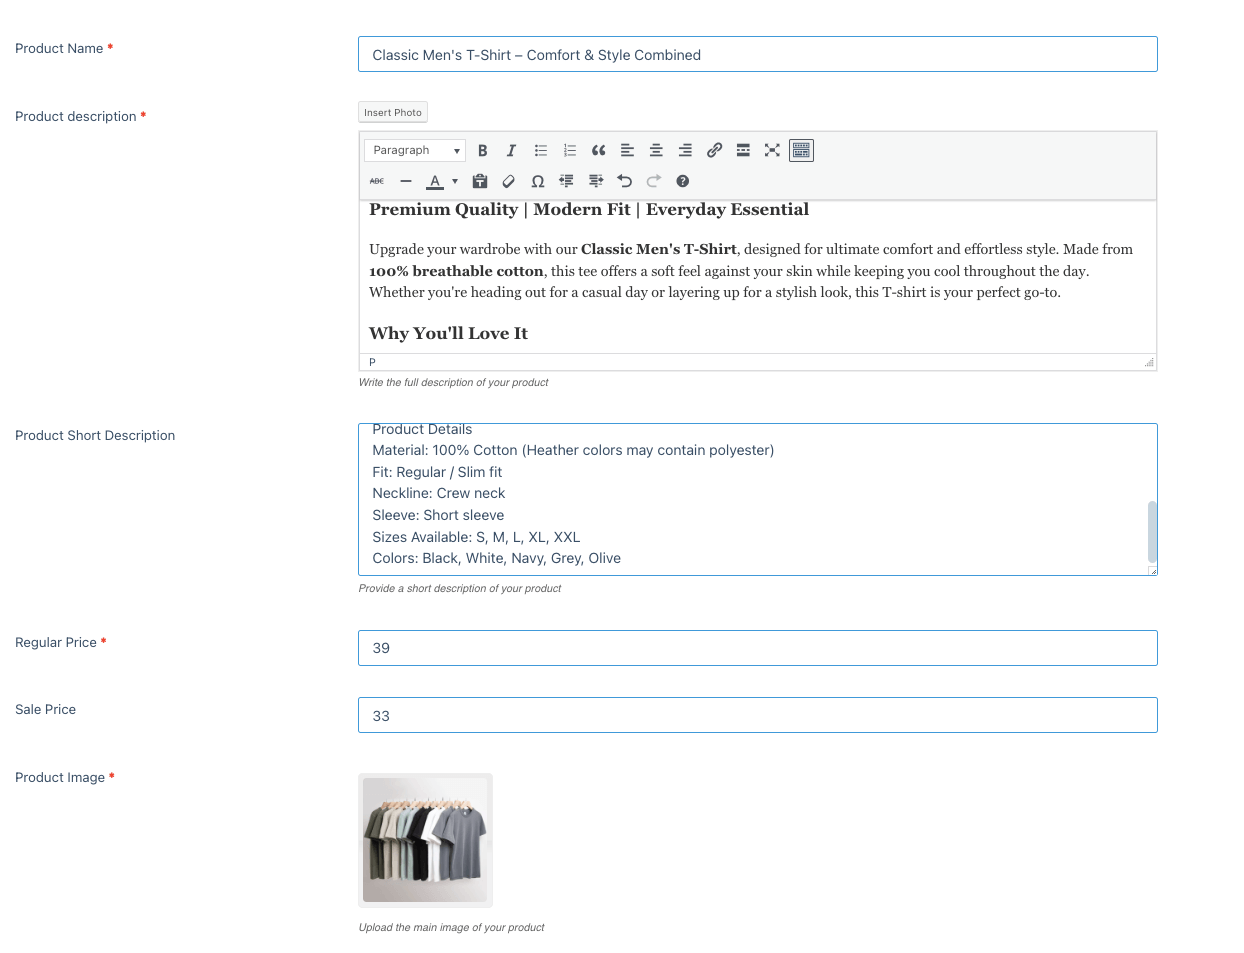Align text right

[685, 150]
